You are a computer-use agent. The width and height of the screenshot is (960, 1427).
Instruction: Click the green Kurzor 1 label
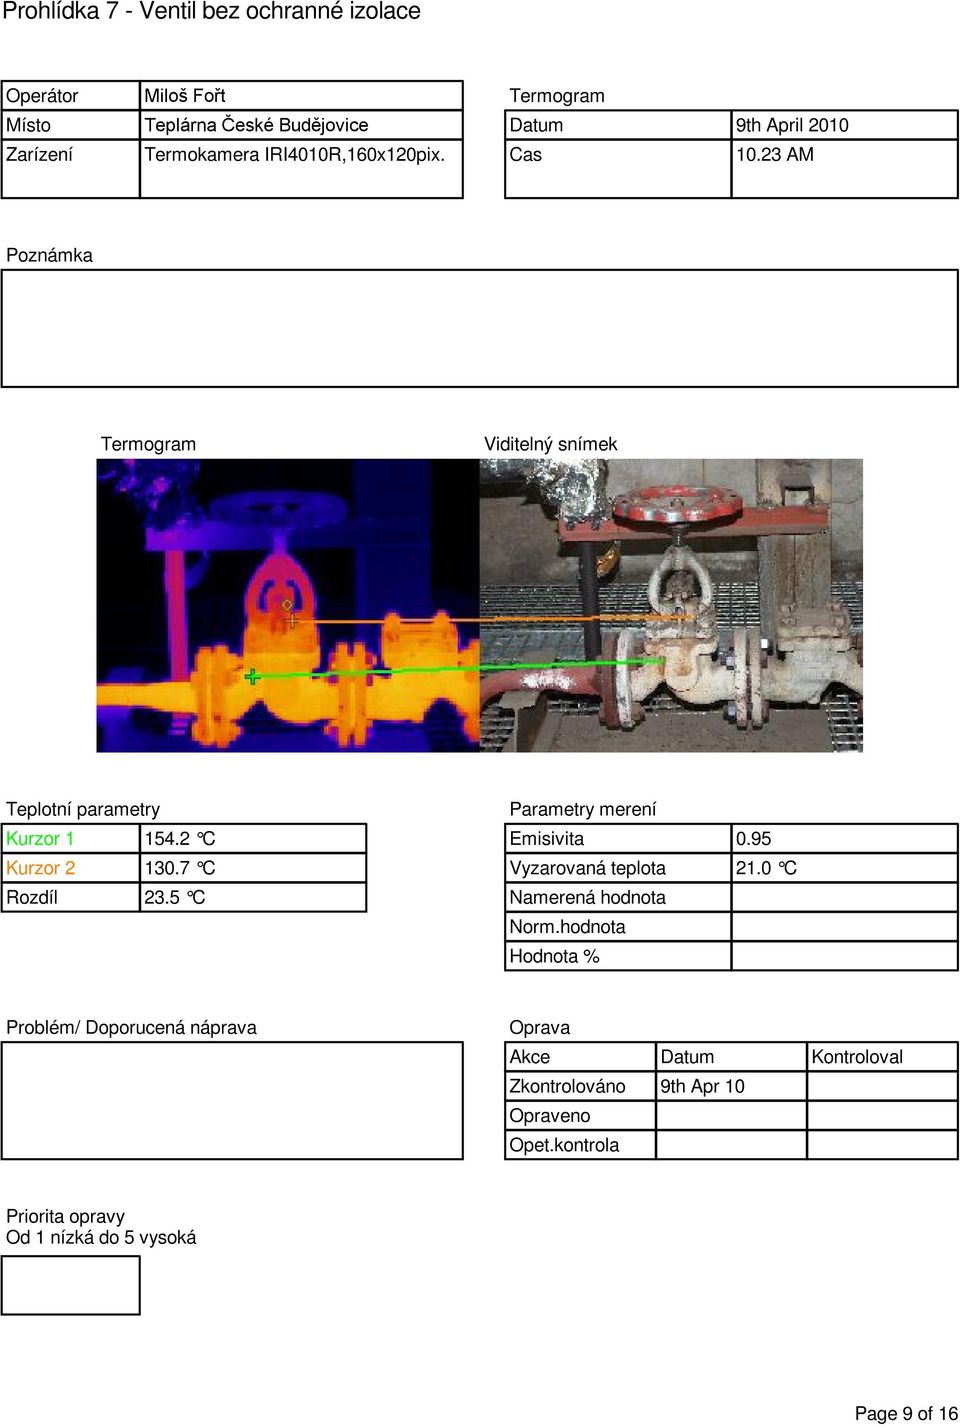coord(40,839)
